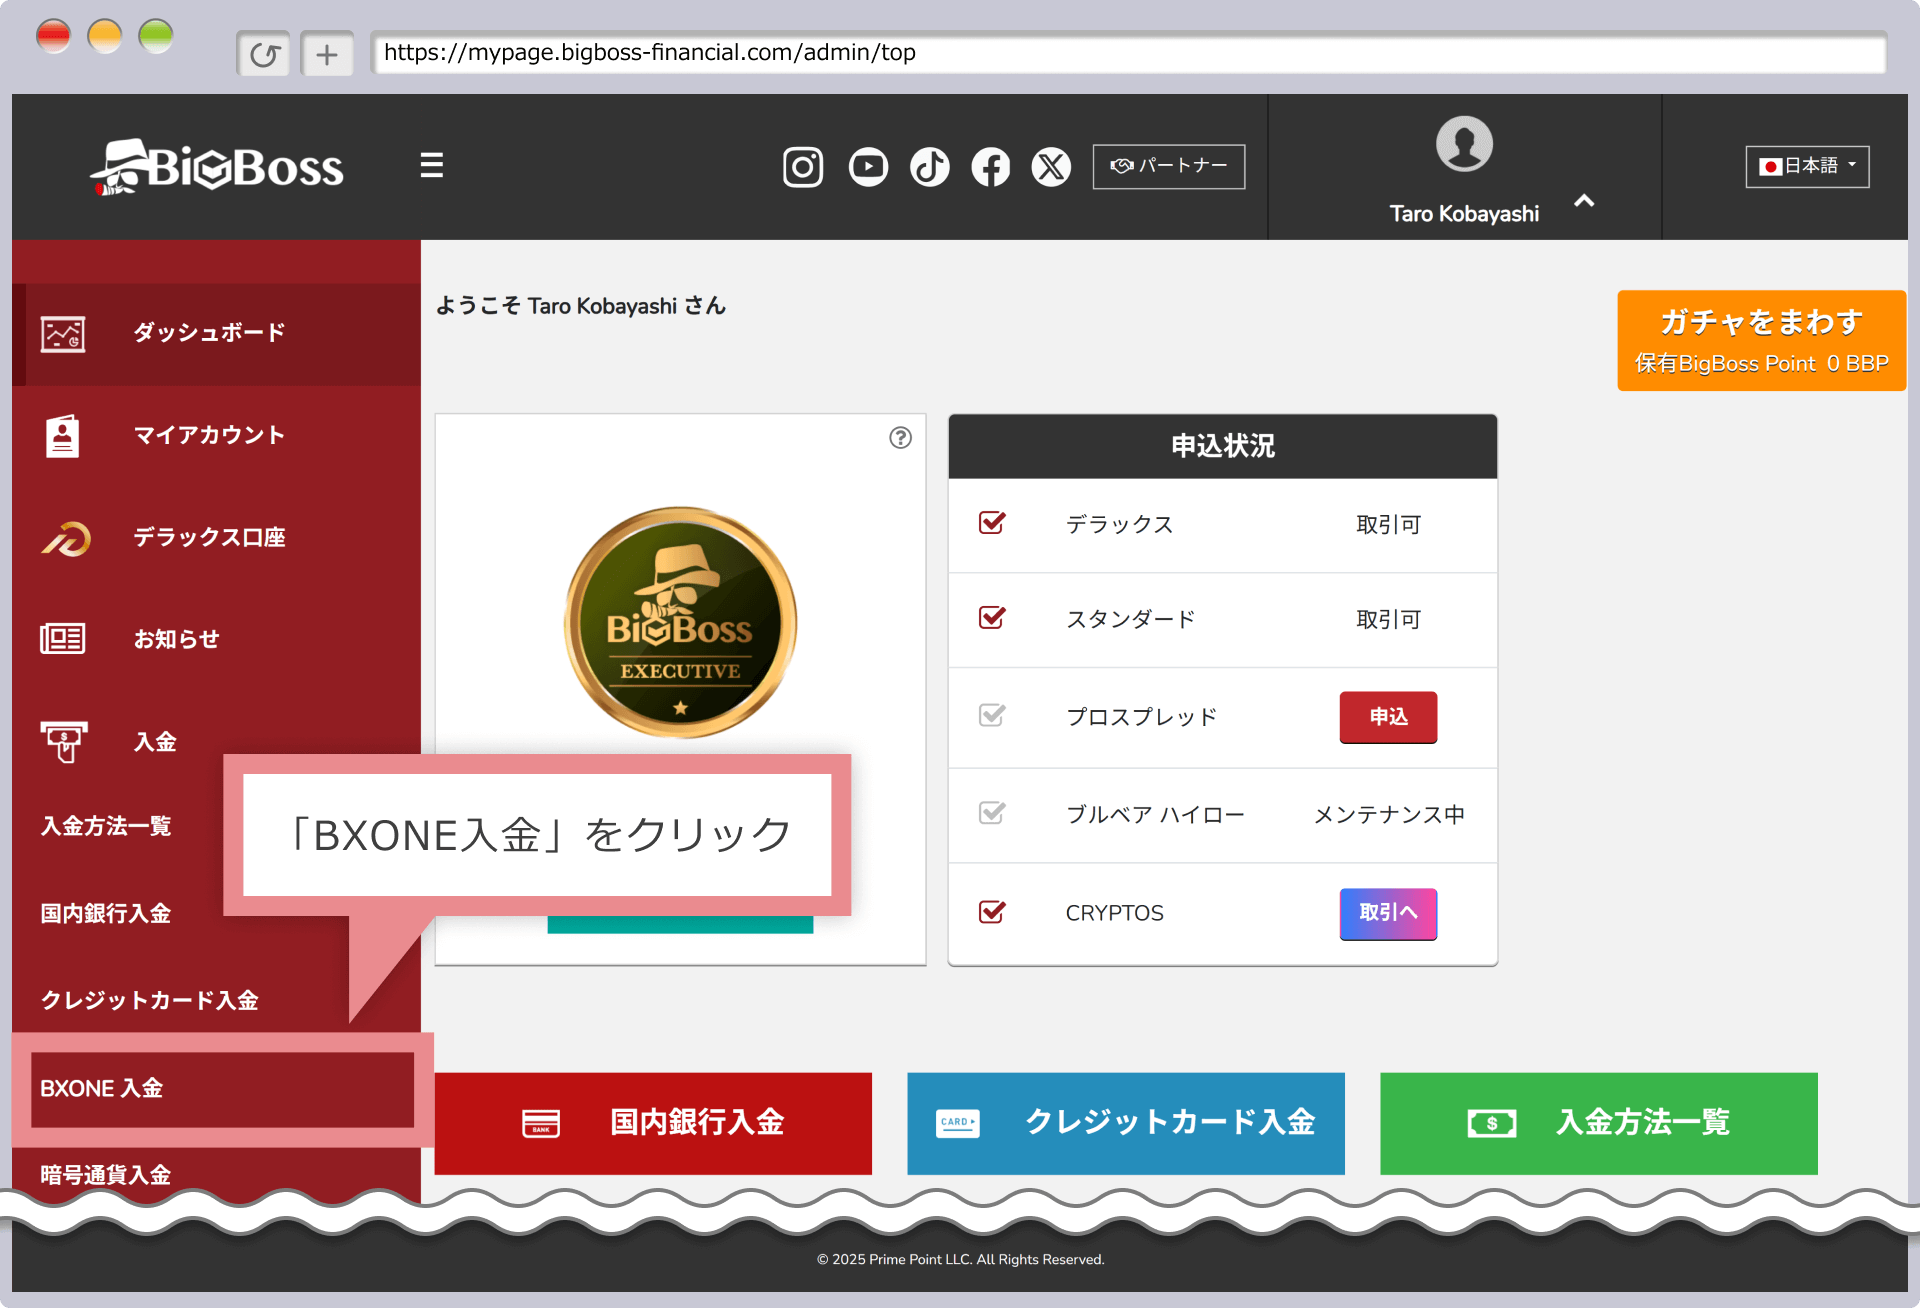Toggle the スタンダード checkbox

pyautogui.click(x=991, y=618)
